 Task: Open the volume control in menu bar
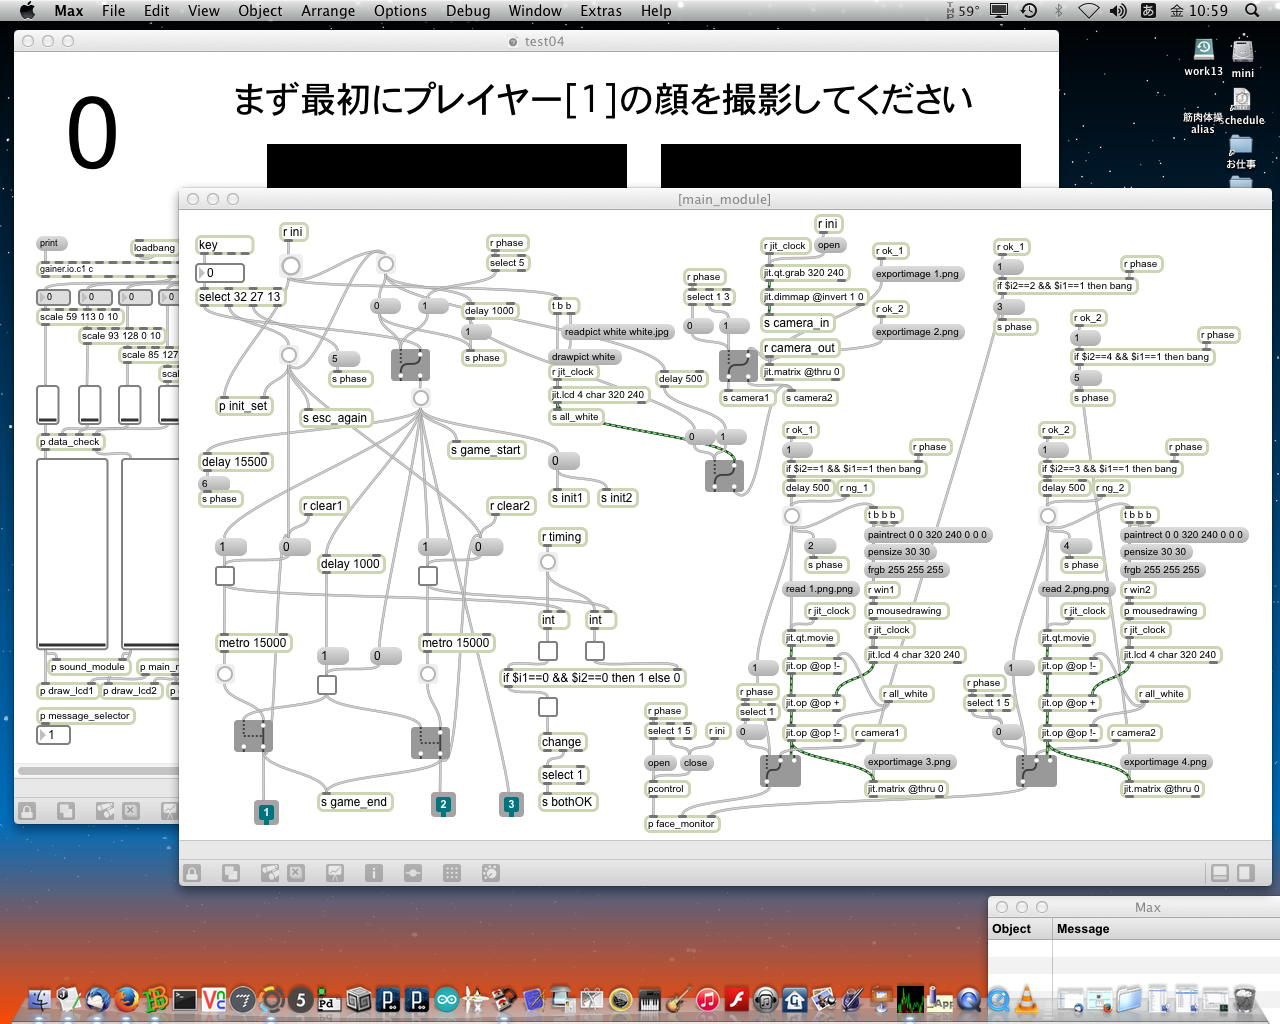coord(1118,10)
